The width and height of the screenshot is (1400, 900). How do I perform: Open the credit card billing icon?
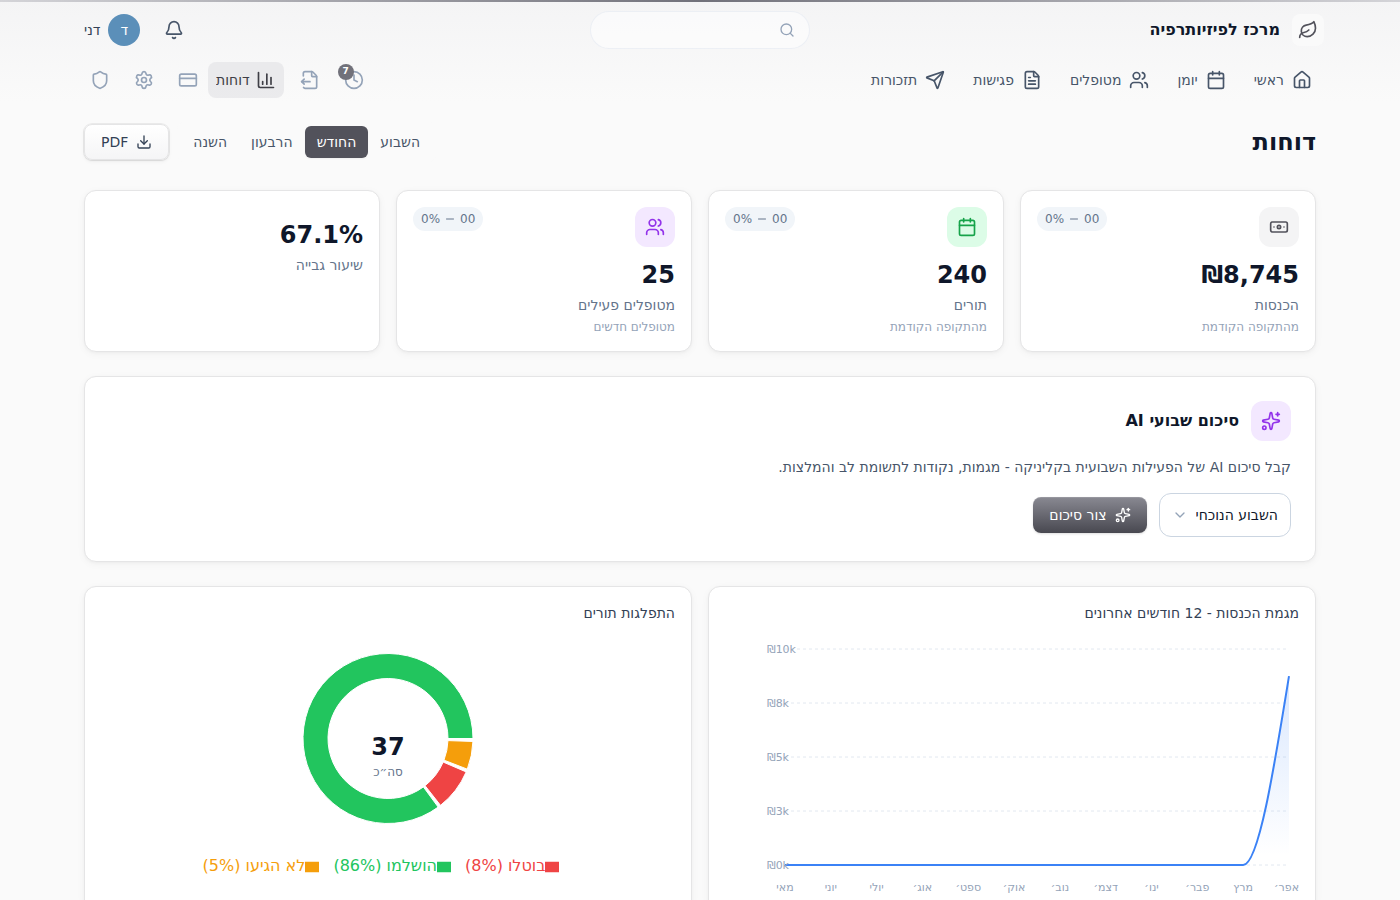coord(188,80)
